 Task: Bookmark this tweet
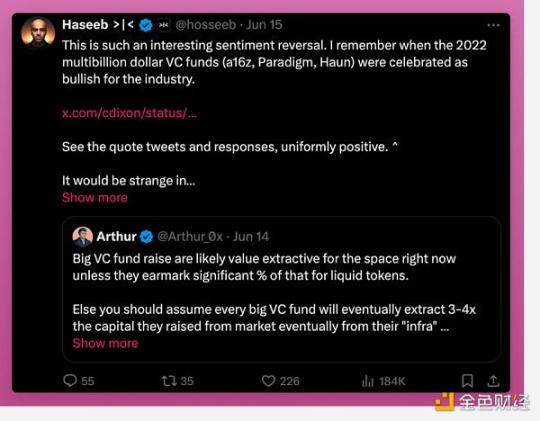(467, 381)
